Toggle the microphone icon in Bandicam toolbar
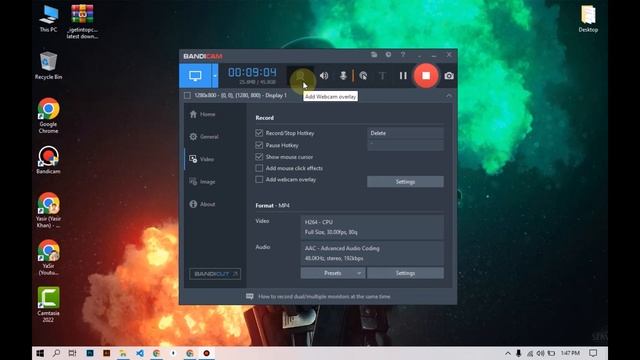This screenshot has width=640, height=360. click(x=343, y=76)
